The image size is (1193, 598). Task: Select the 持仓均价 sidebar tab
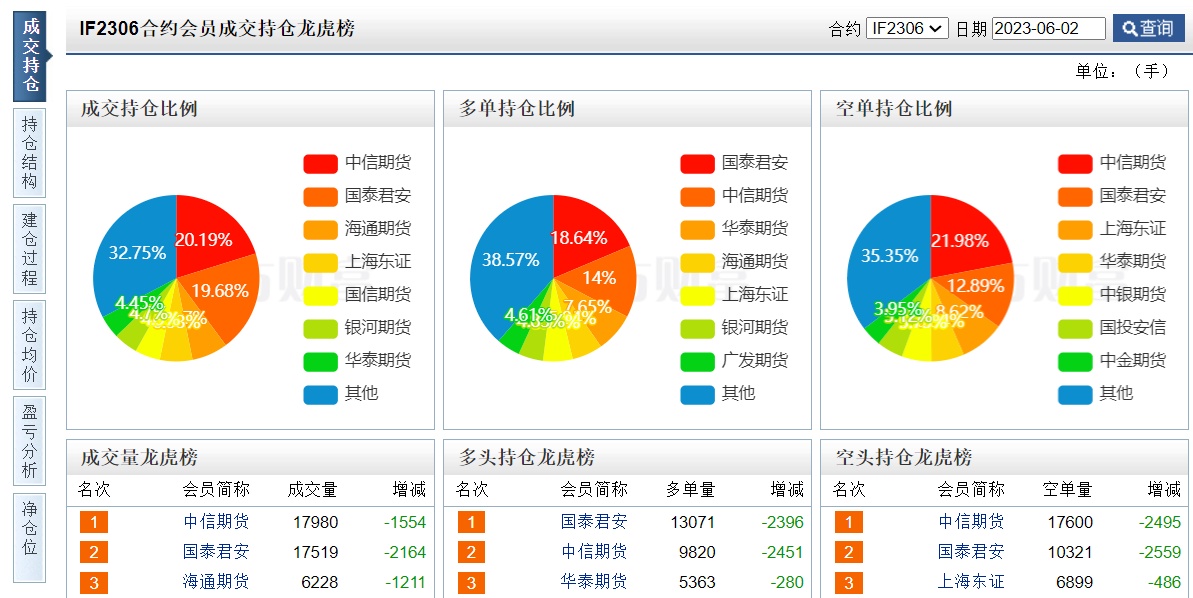click(x=30, y=345)
